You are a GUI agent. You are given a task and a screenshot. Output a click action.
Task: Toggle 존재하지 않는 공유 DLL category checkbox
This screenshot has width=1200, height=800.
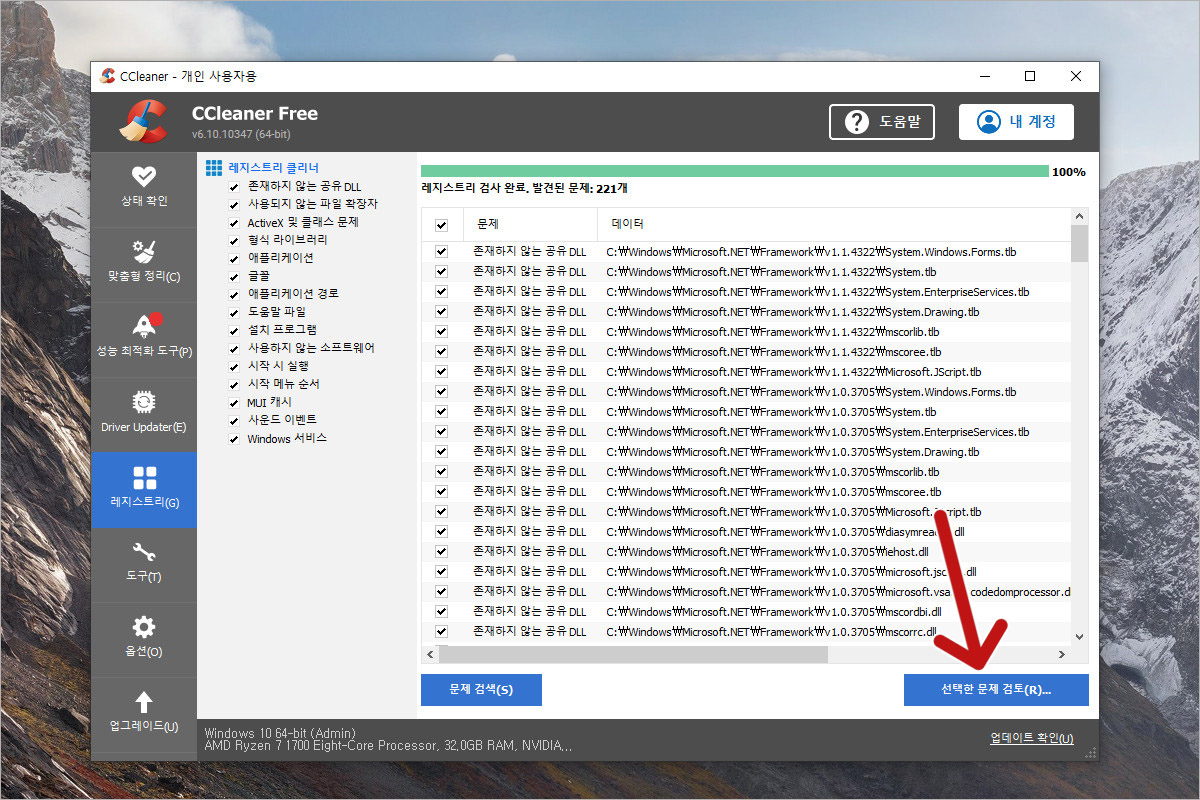pos(234,187)
